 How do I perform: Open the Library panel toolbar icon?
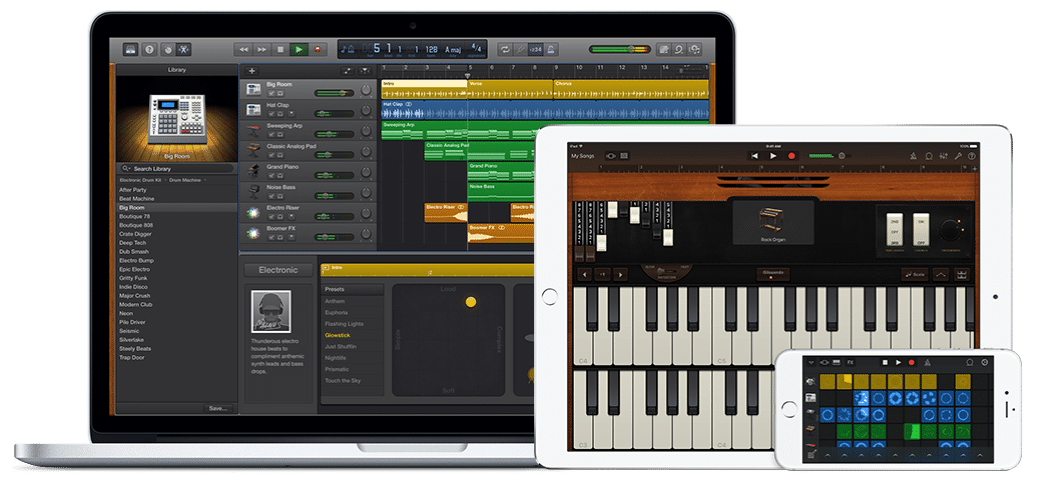[130, 49]
